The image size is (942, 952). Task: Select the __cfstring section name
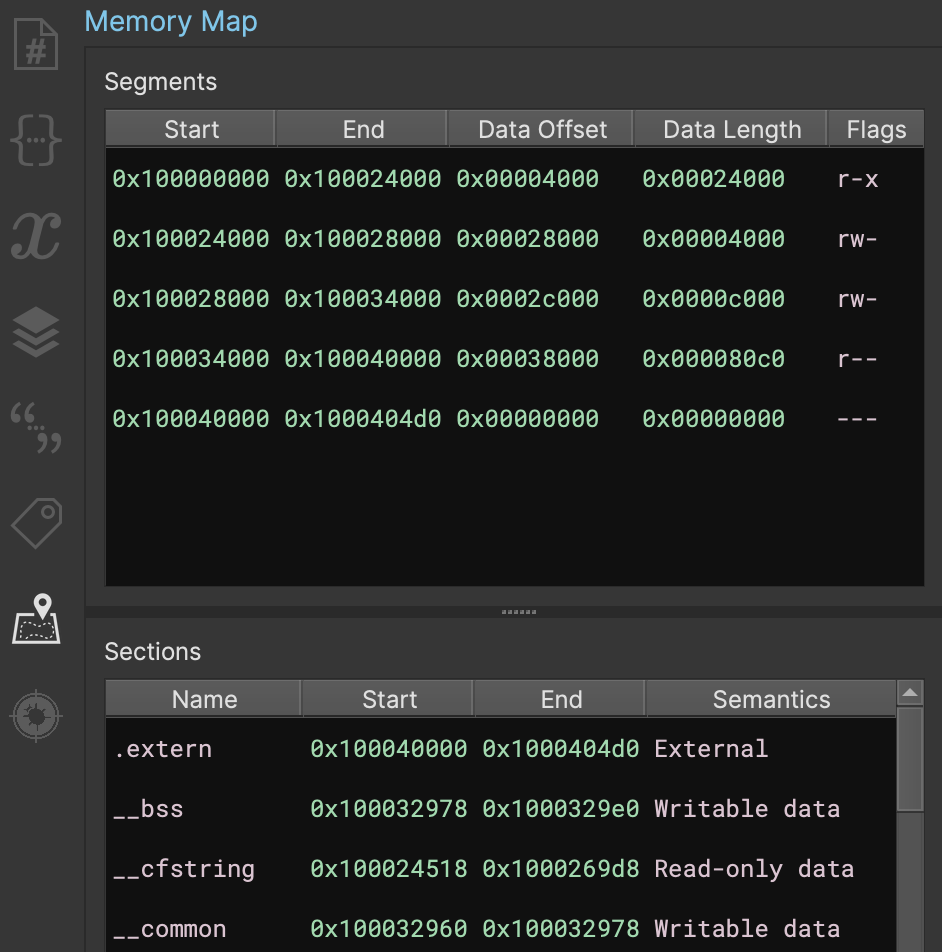pyautogui.click(x=184, y=869)
